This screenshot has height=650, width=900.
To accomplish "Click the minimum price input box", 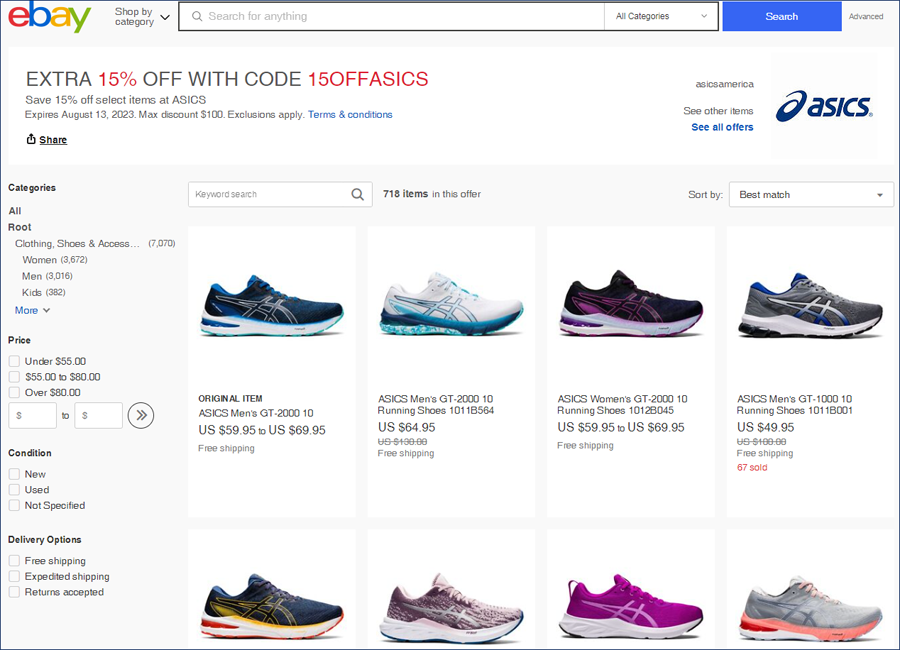I will 33,415.
